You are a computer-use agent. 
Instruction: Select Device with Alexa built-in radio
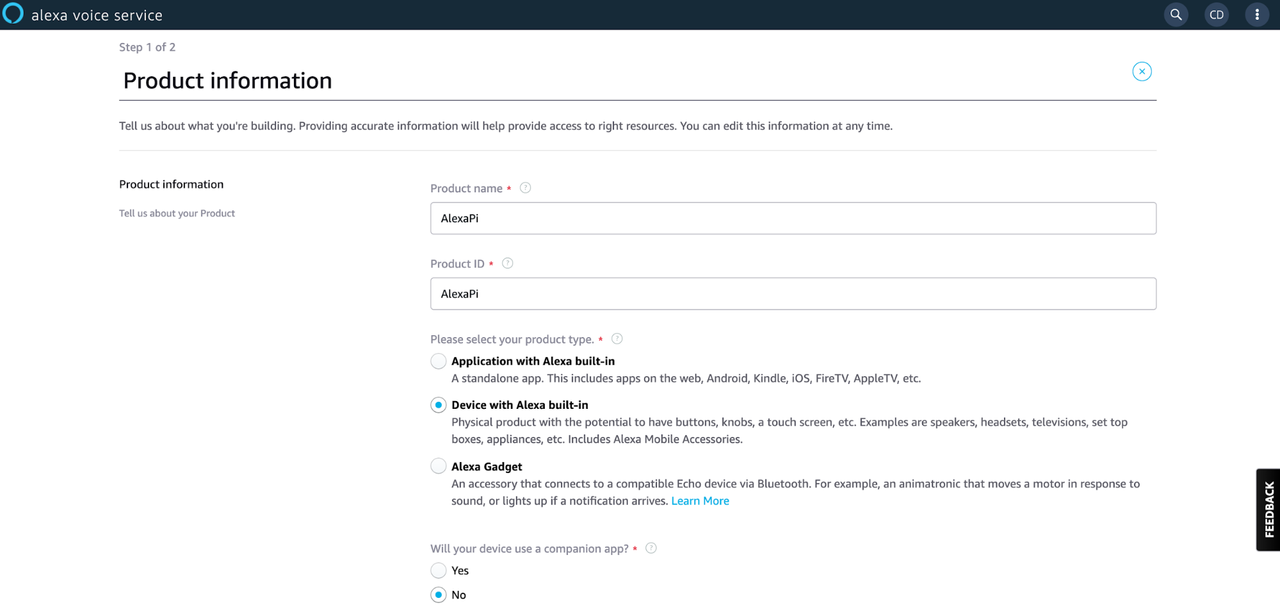438,405
